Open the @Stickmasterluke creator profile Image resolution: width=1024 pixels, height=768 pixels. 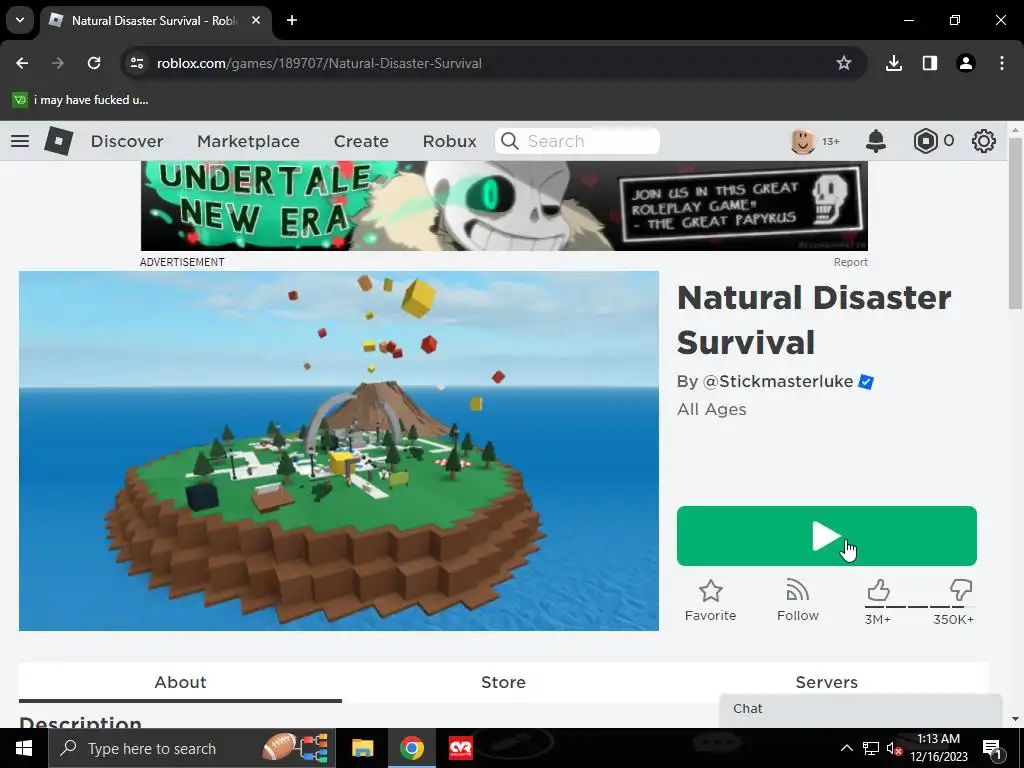tap(778, 381)
